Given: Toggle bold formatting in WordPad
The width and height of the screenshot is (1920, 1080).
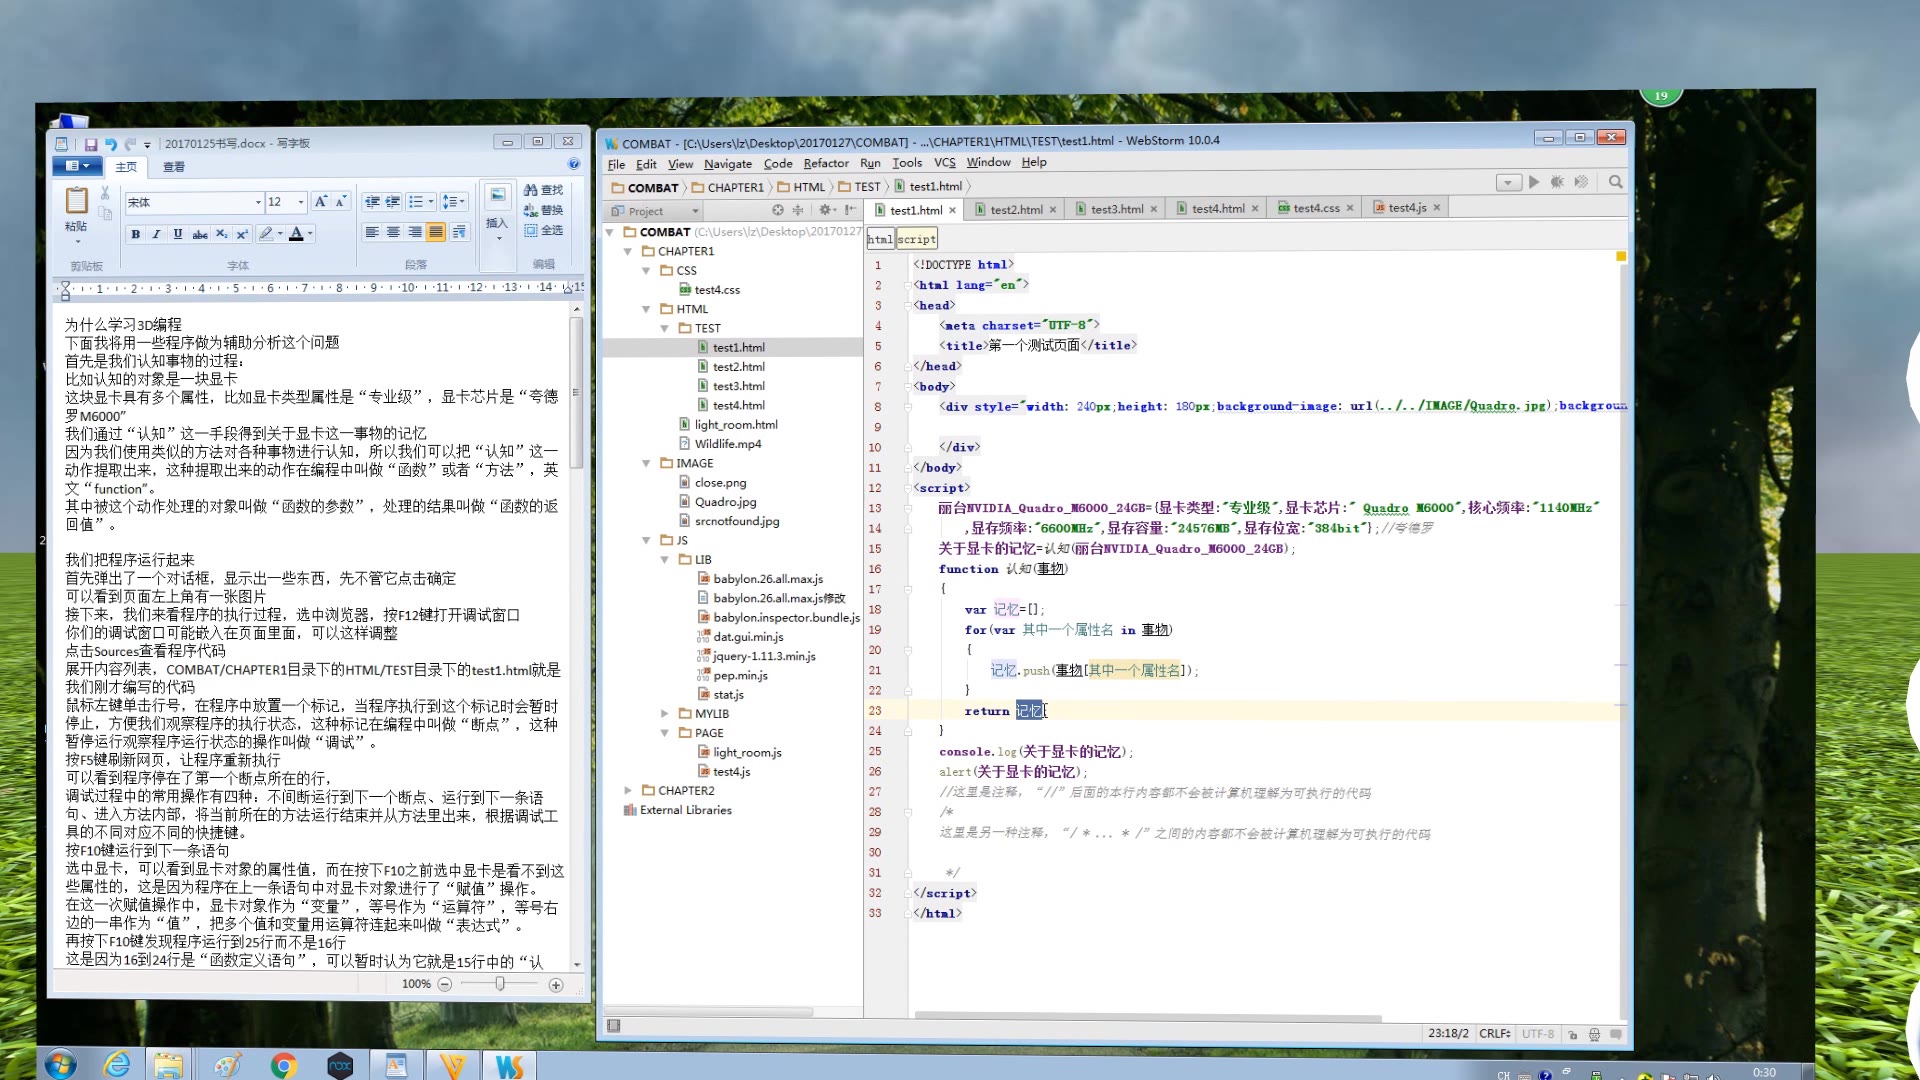Looking at the screenshot, I should [x=135, y=234].
